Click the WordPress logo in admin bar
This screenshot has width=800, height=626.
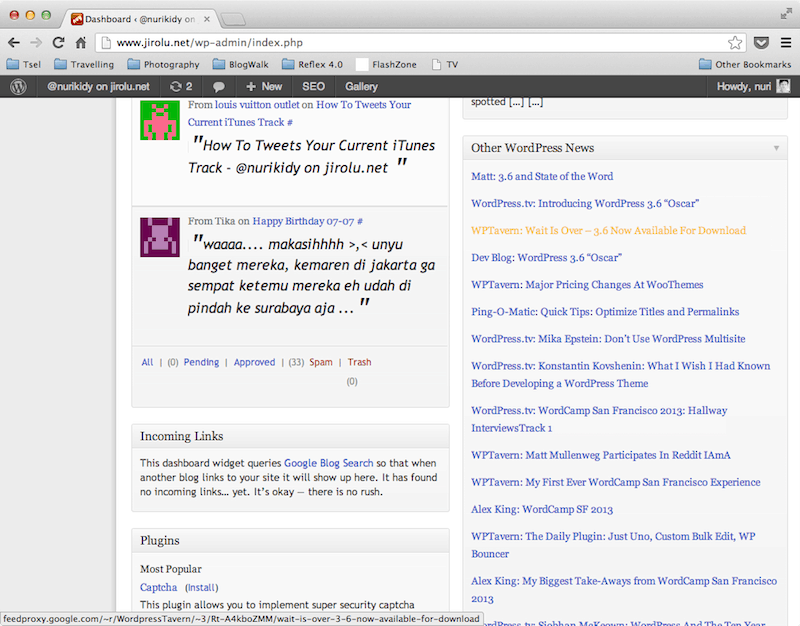pos(18,87)
